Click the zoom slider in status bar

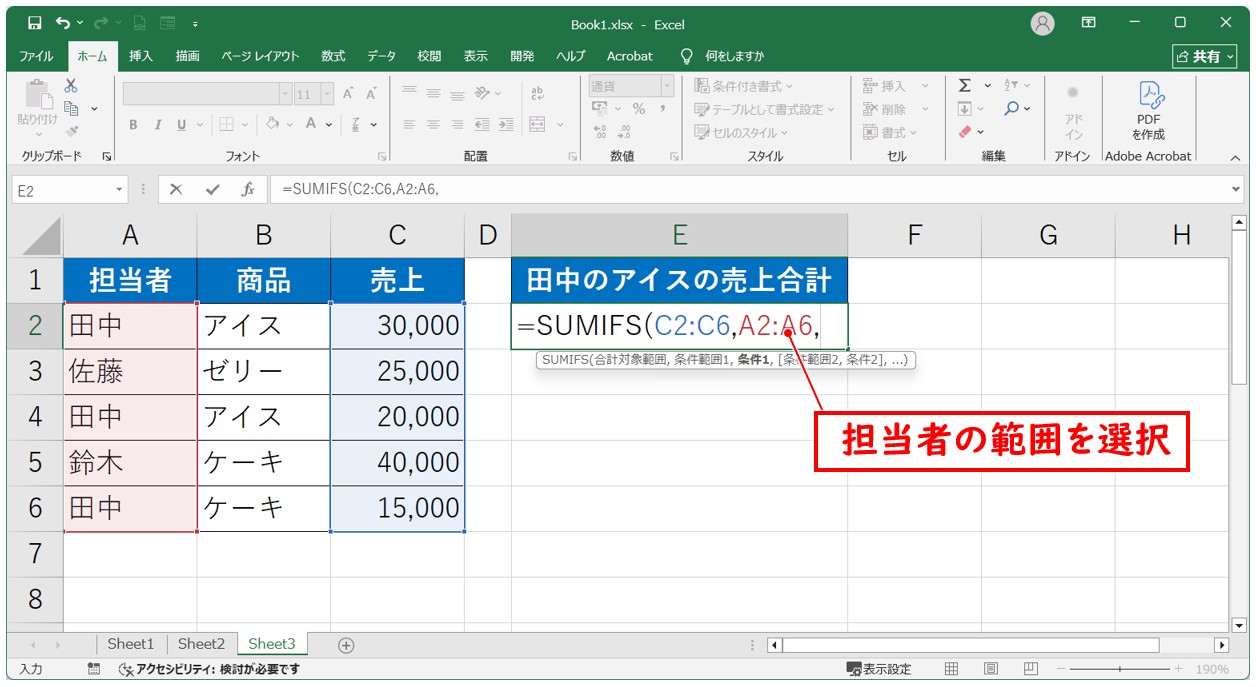click(x=1120, y=669)
